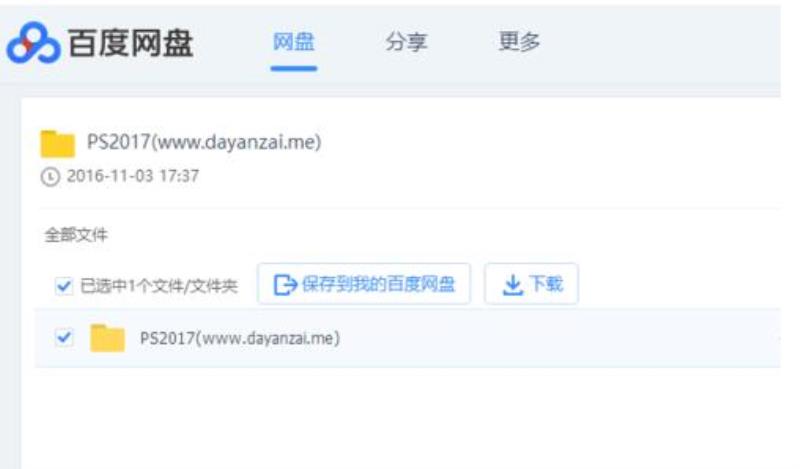Click the clock icon next to date

click(x=50, y=177)
